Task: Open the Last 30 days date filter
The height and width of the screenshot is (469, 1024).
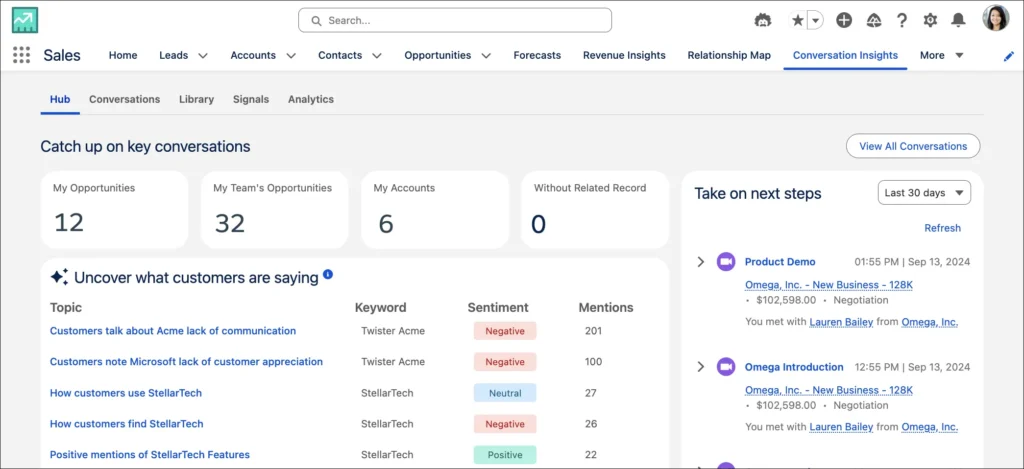Action: (x=924, y=193)
